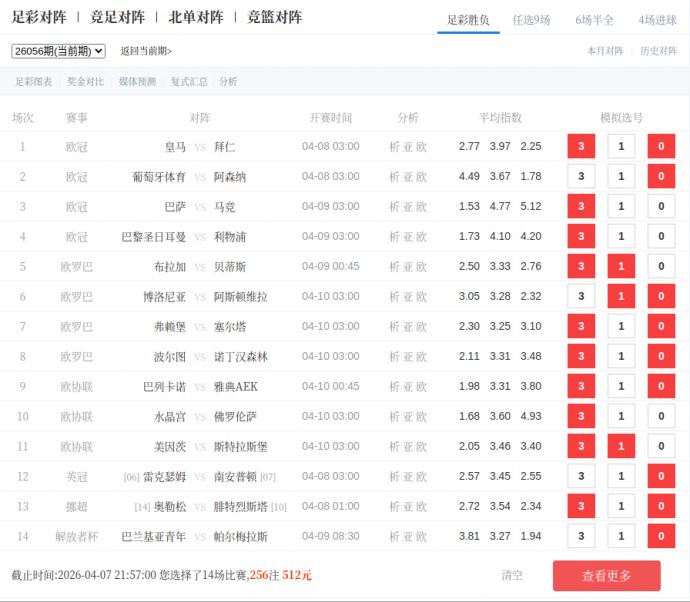
Task: Switch to the 任选9场 tab
Action: [x=531, y=20]
